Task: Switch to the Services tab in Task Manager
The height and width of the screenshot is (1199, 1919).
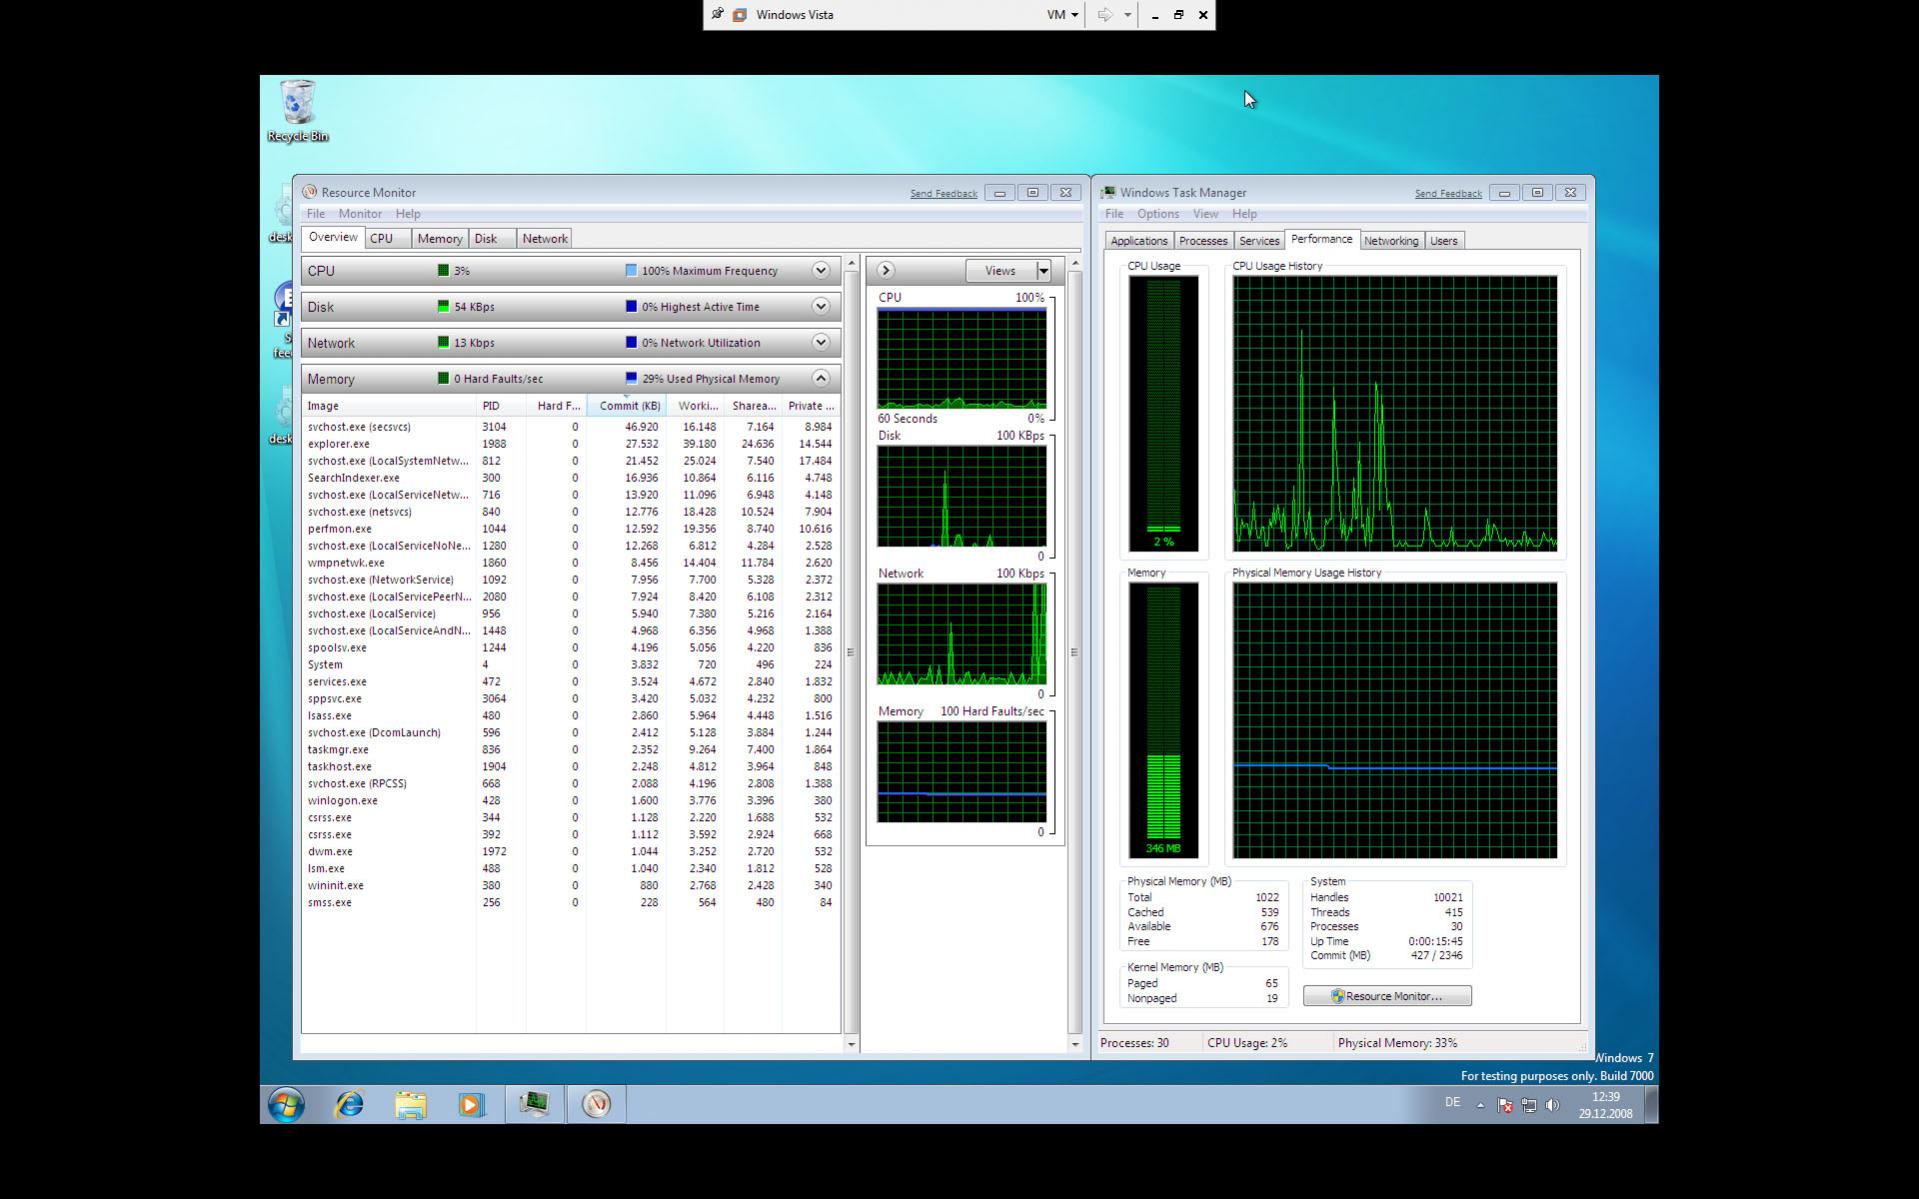Action: point(1259,241)
